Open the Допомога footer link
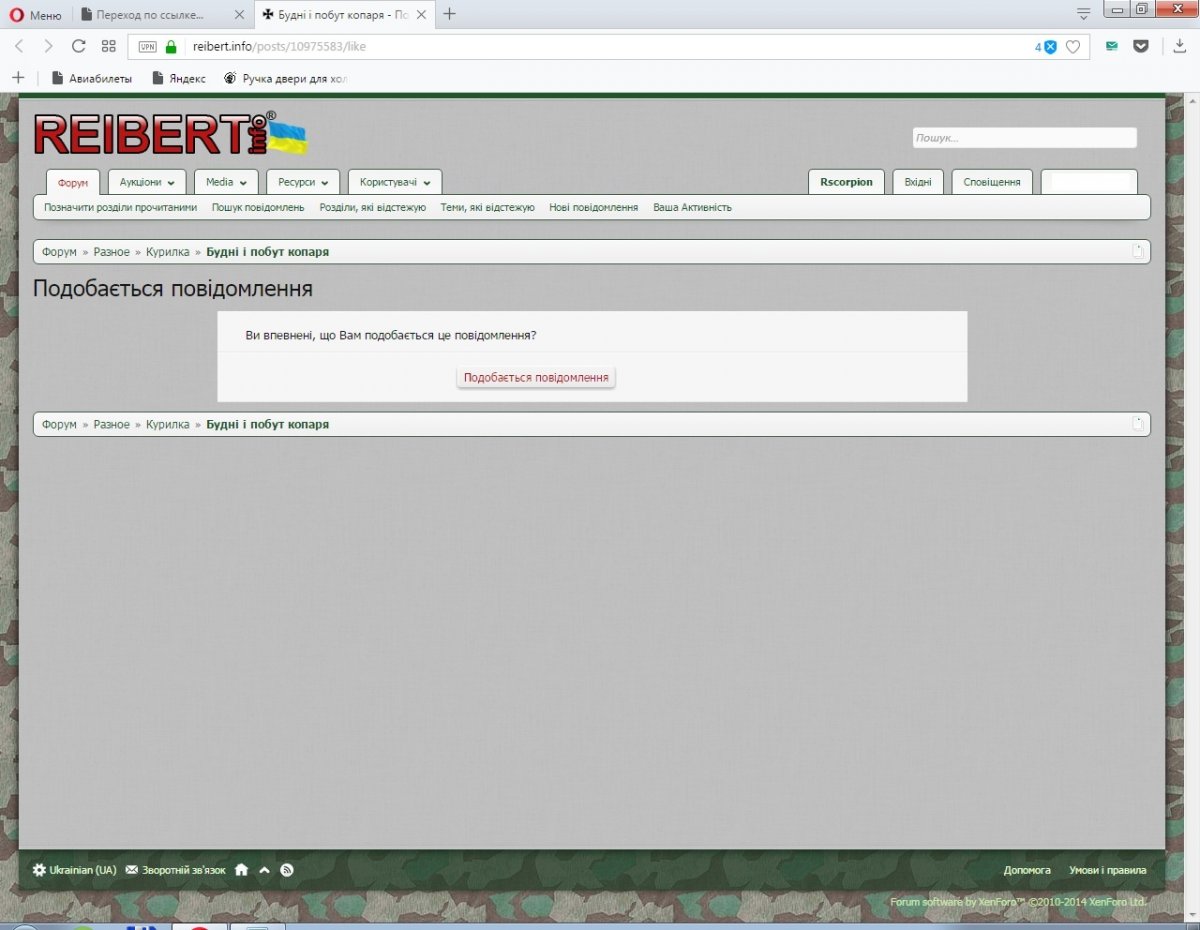 pyautogui.click(x=1027, y=870)
